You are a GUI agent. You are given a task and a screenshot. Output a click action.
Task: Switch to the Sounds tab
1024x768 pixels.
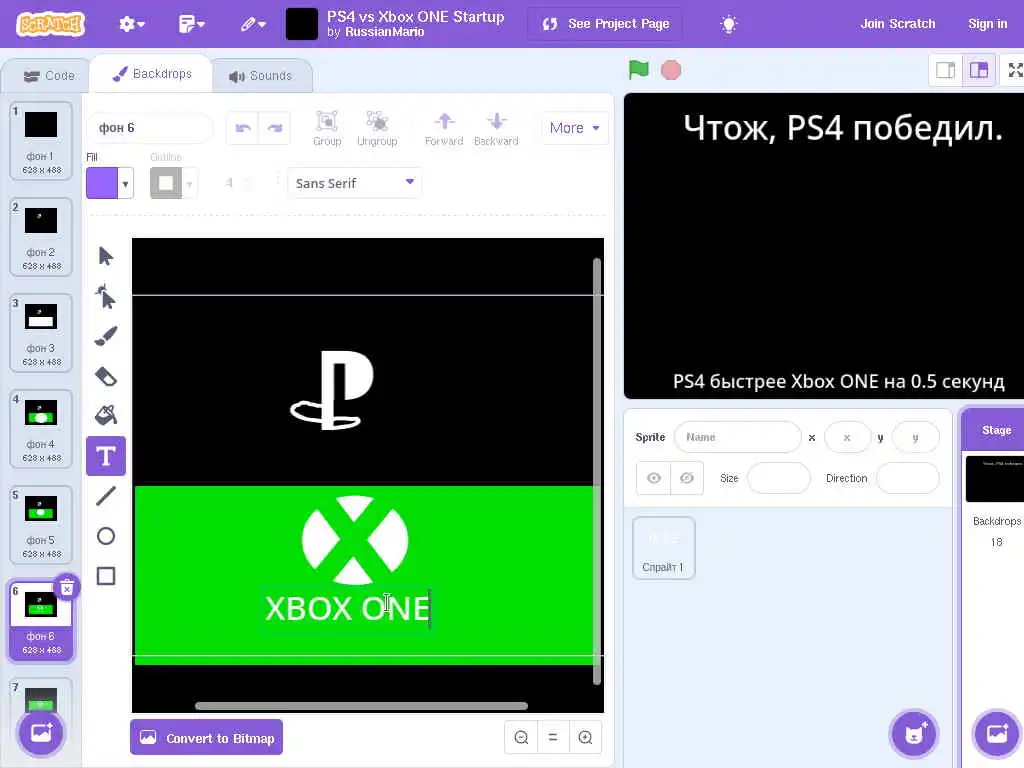[261, 76]
